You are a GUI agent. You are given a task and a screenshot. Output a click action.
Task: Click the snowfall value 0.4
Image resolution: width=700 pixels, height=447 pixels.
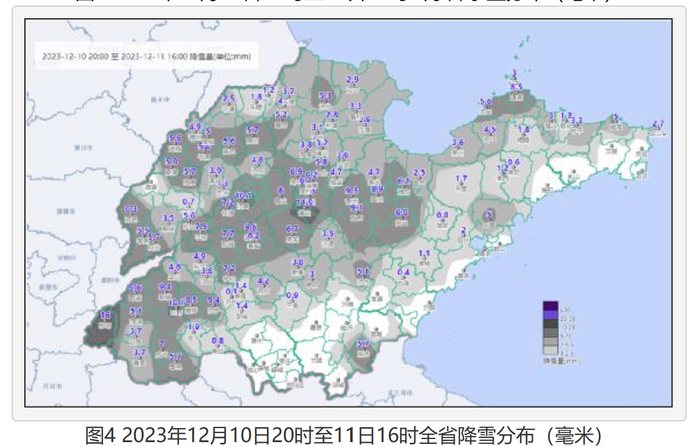pos(404,272)
